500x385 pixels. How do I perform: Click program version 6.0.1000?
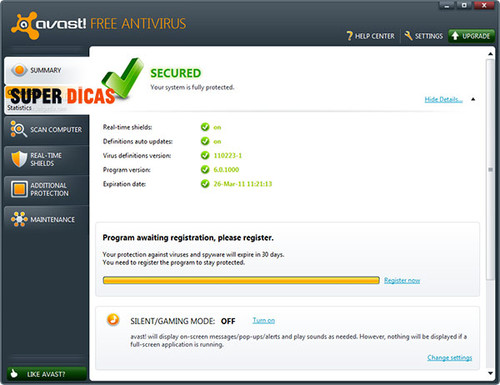tap(226, 170)
